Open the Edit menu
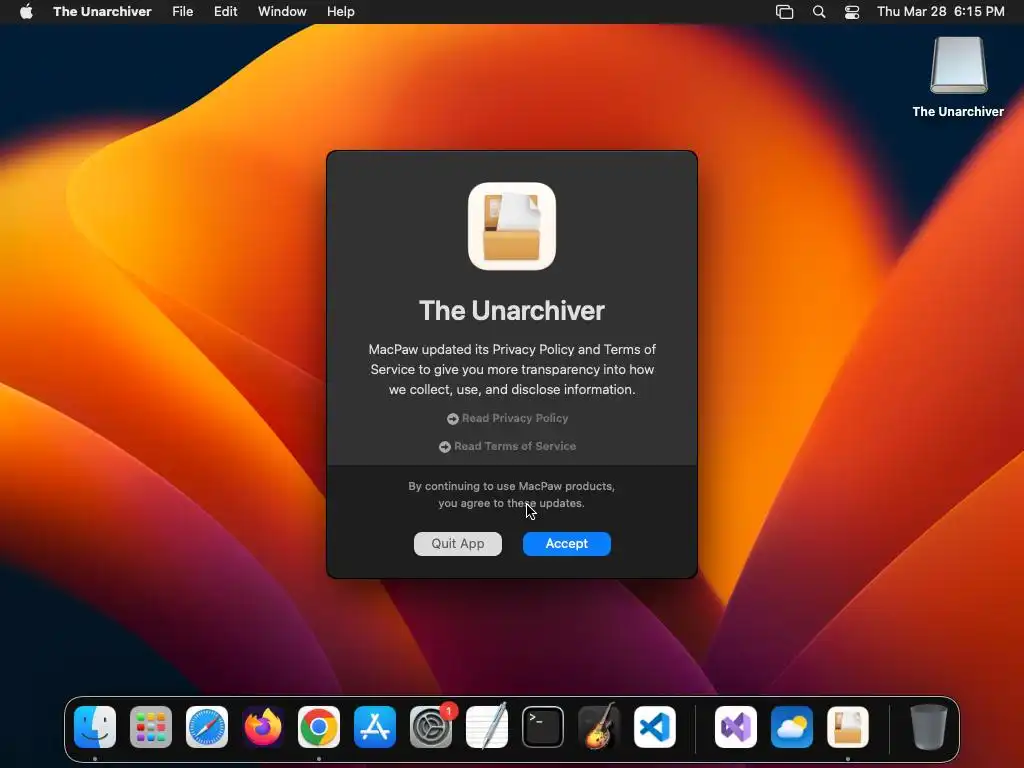 pyautogui.click(x=225, y=12)
